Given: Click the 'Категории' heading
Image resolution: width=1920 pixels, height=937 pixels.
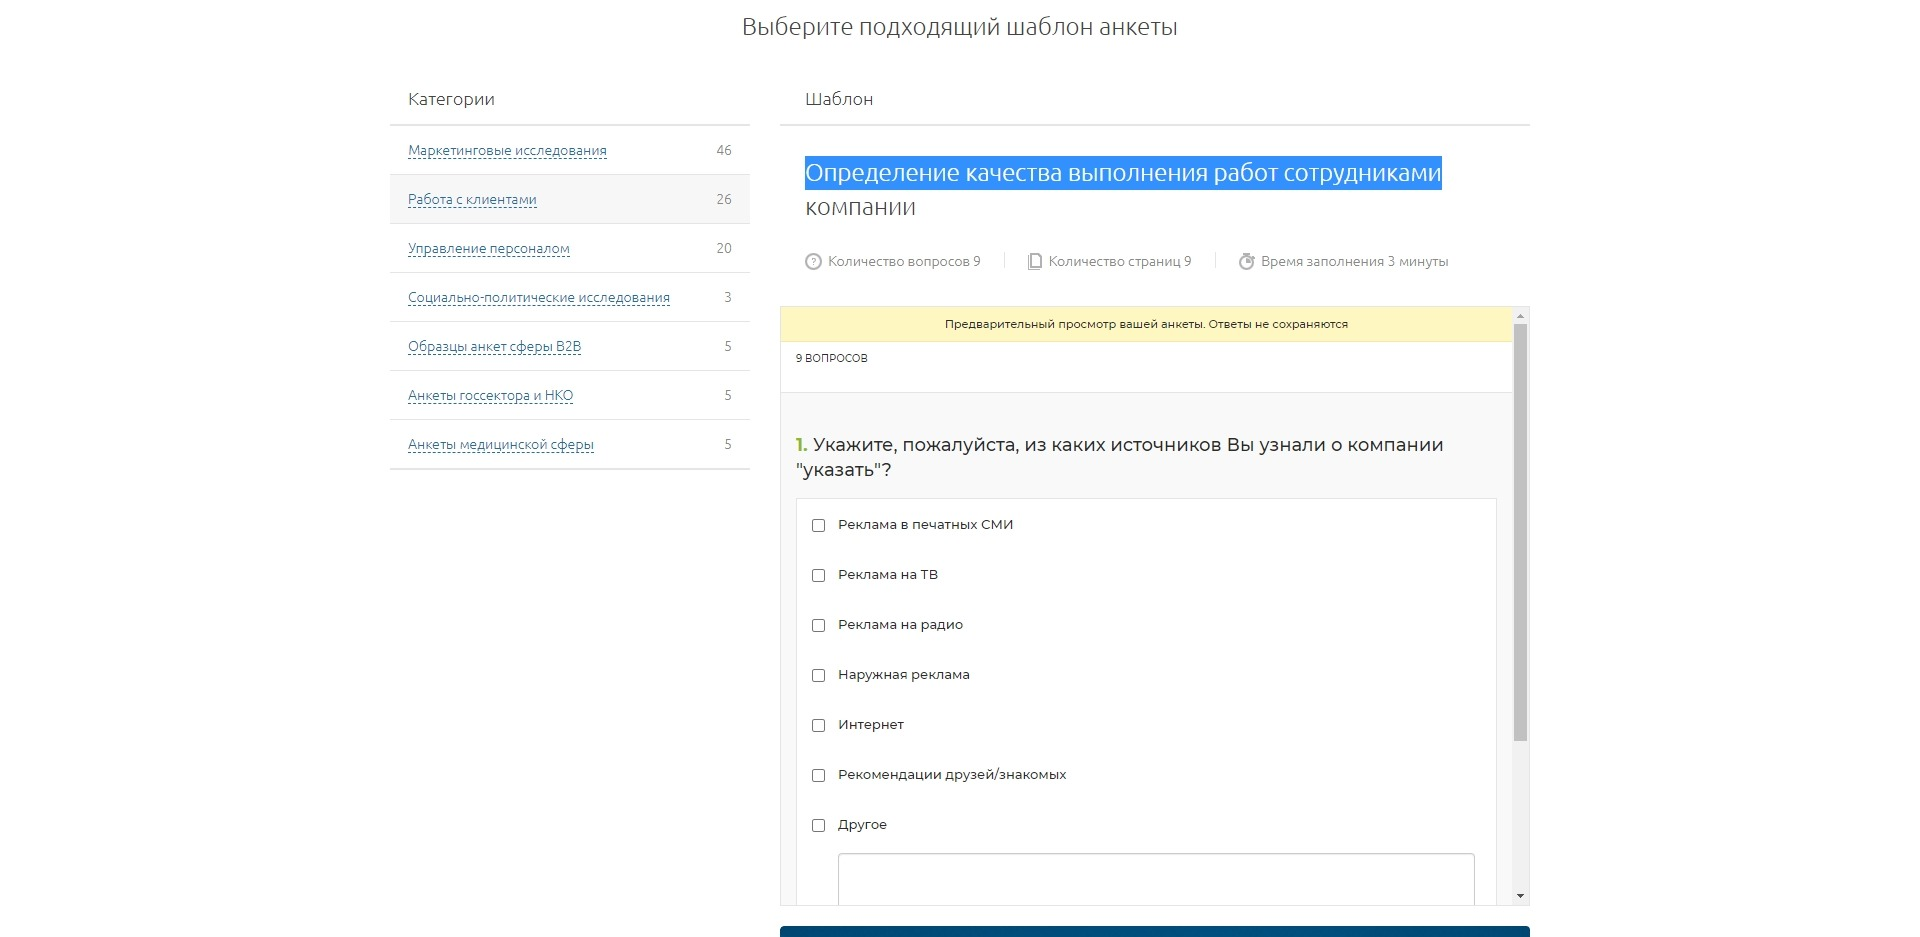Looking at the screenshot, I should click(451, 99).
